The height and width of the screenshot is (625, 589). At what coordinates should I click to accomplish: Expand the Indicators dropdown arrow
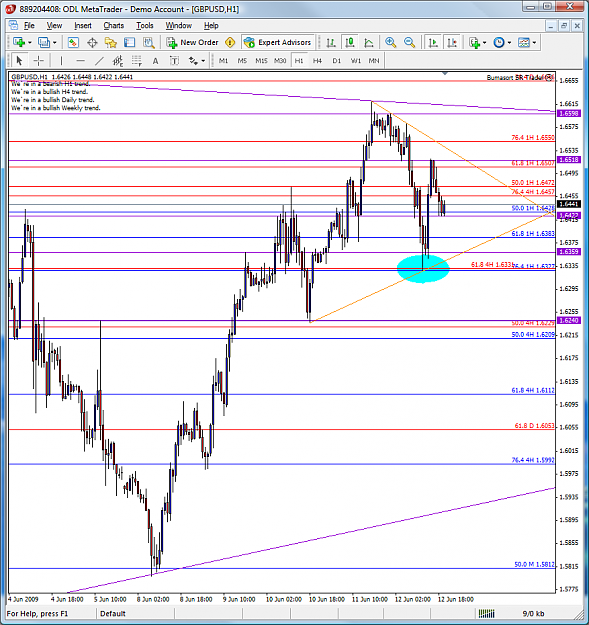(485, 42)
